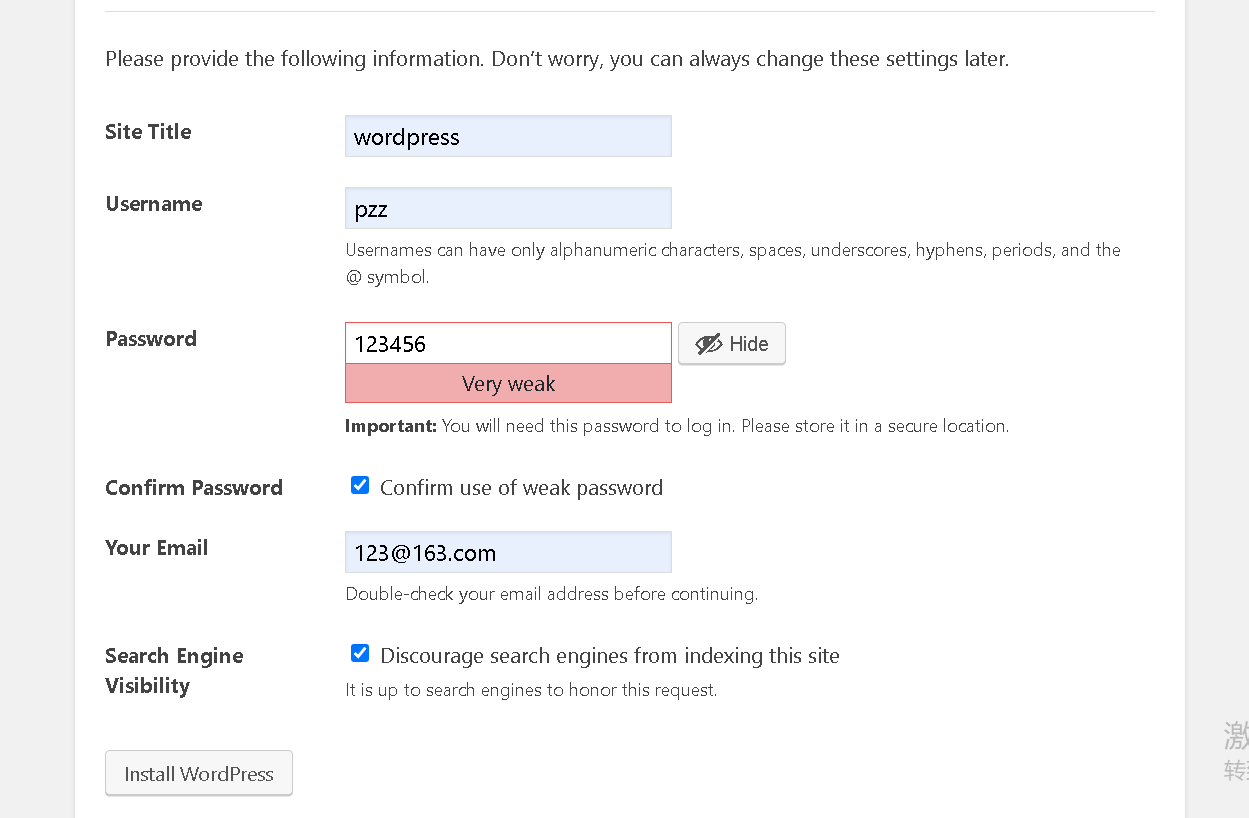This screenshot has height=818, width=1249.
Task: Click the Confirm Password label
Action: click(x=194, y=488)
